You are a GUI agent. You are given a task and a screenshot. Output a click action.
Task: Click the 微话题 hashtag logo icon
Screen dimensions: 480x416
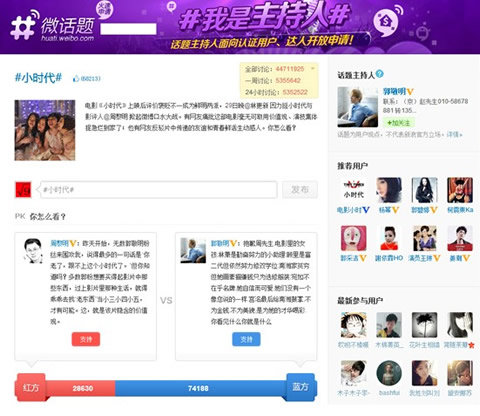tap(23, 26)
